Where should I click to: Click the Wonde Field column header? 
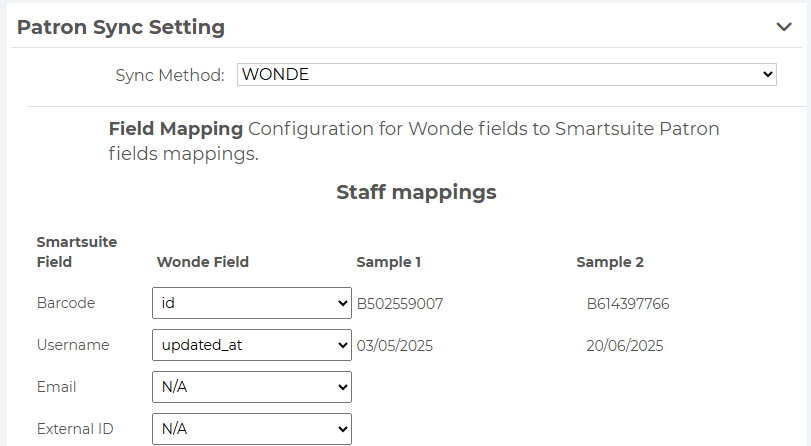203,262
